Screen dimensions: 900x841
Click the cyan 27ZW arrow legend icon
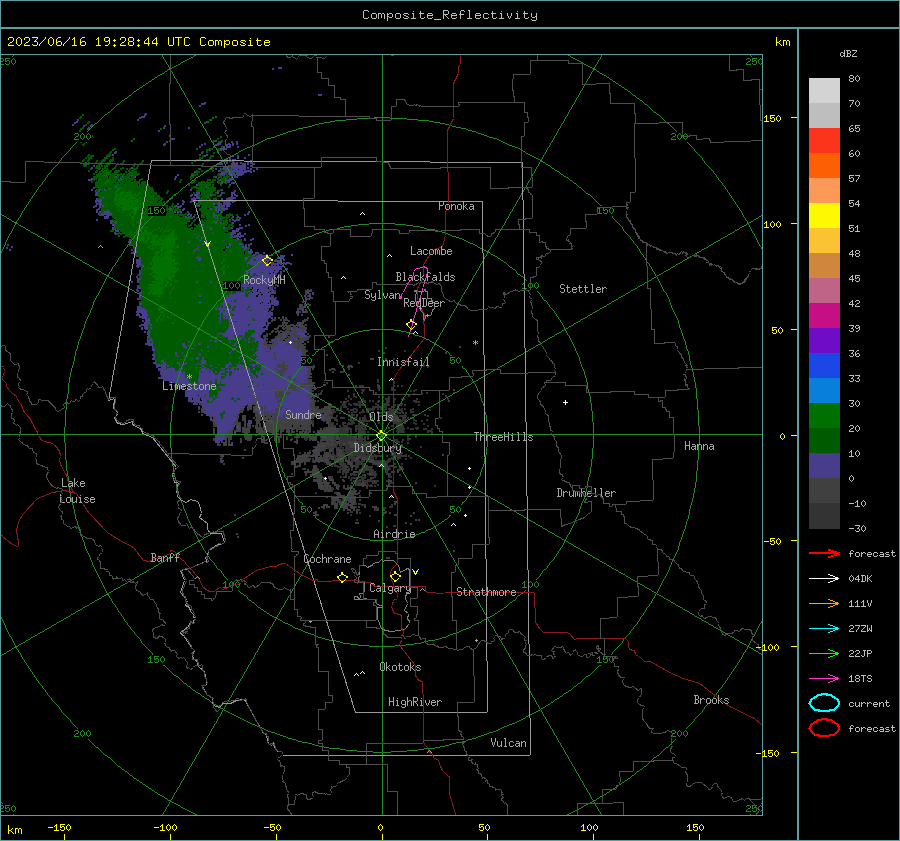tap(824, 629)
